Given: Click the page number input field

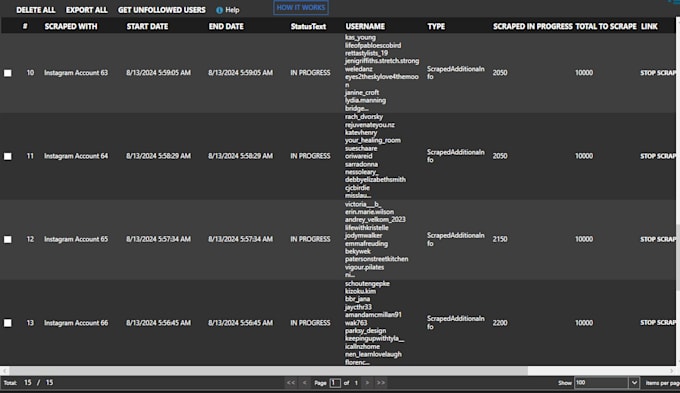Looking at the screenshot, I should click(x=335, y=383).
